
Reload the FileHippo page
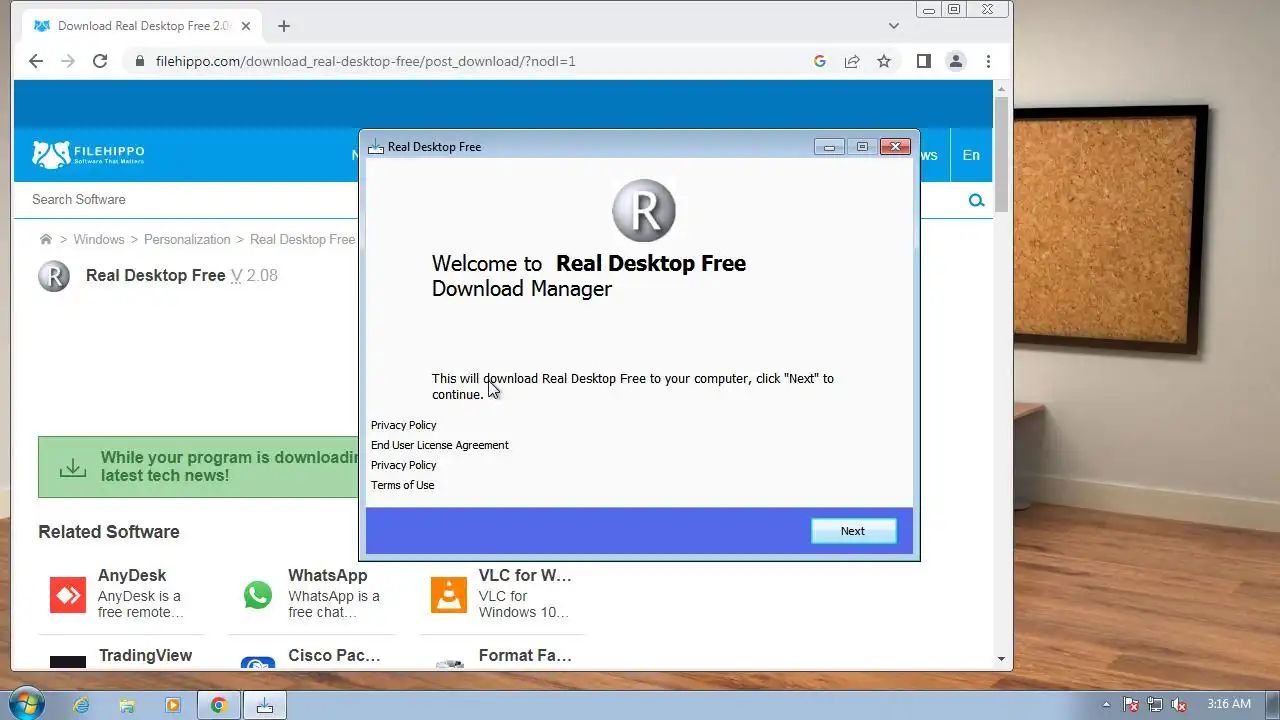click(100, 61)
